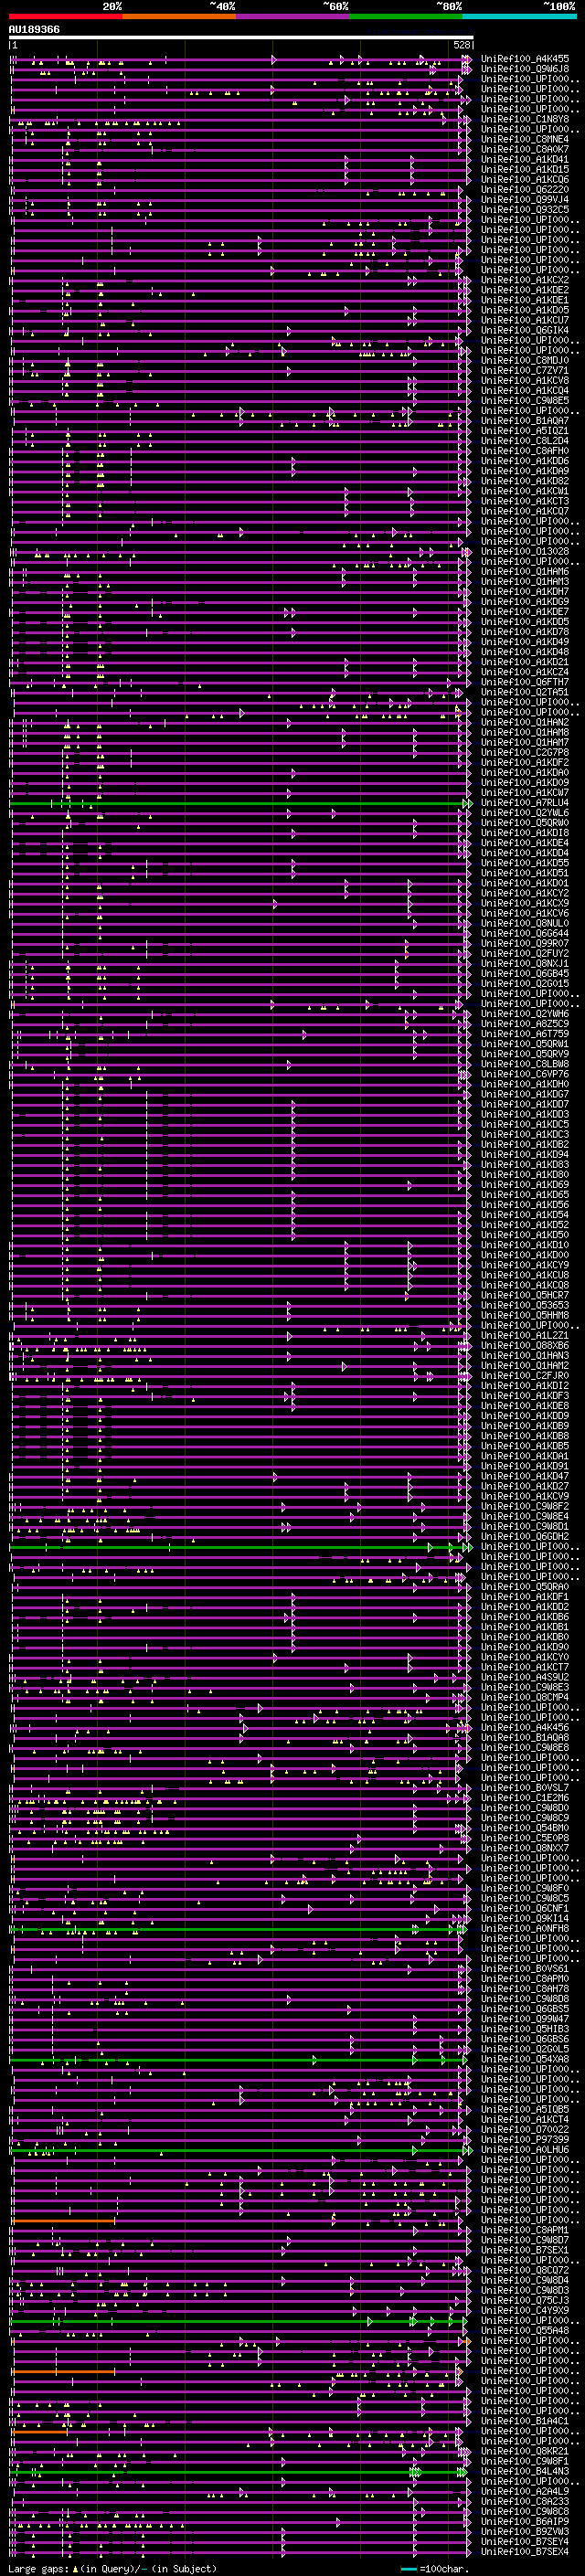Select hit label UniRef100_C8A0K7

(x=525, y=150)
